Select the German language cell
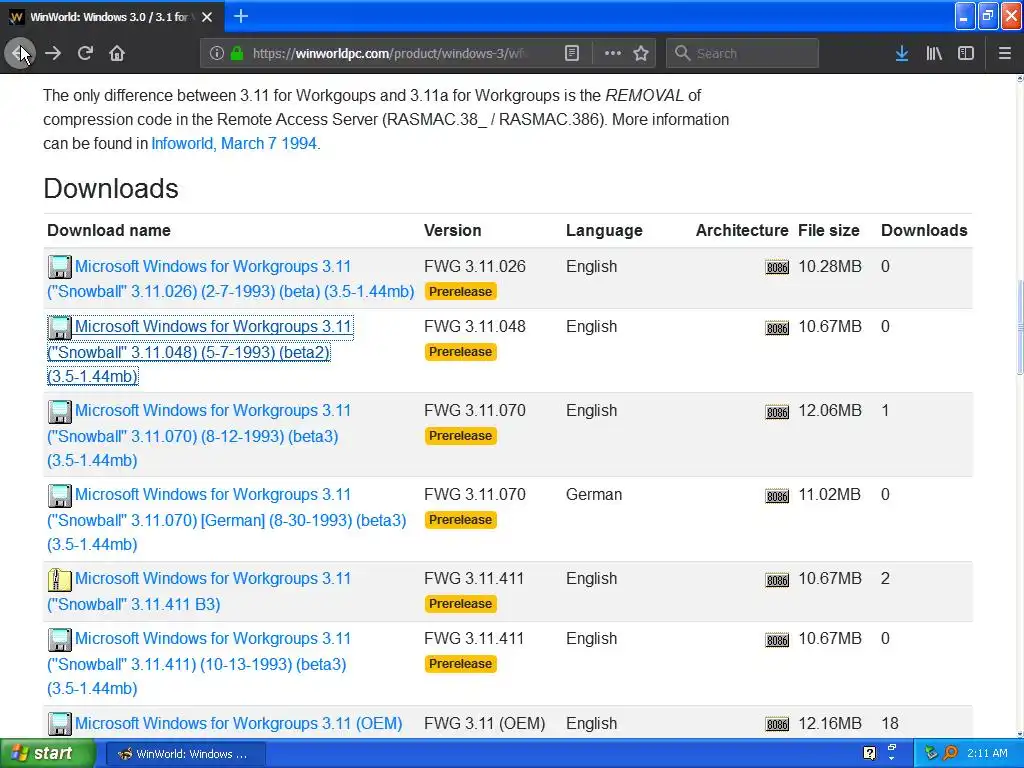 click(x=594, y=494)
